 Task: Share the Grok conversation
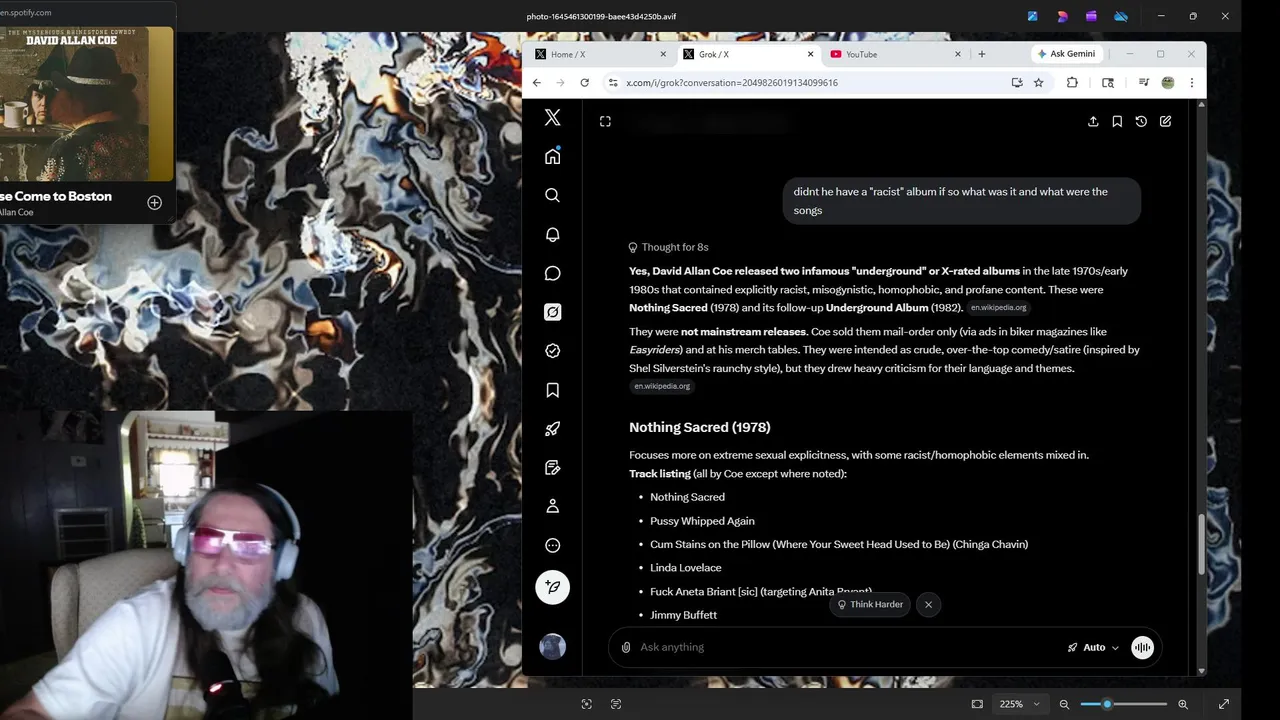pyautogui.click(x=1093, y=121)
